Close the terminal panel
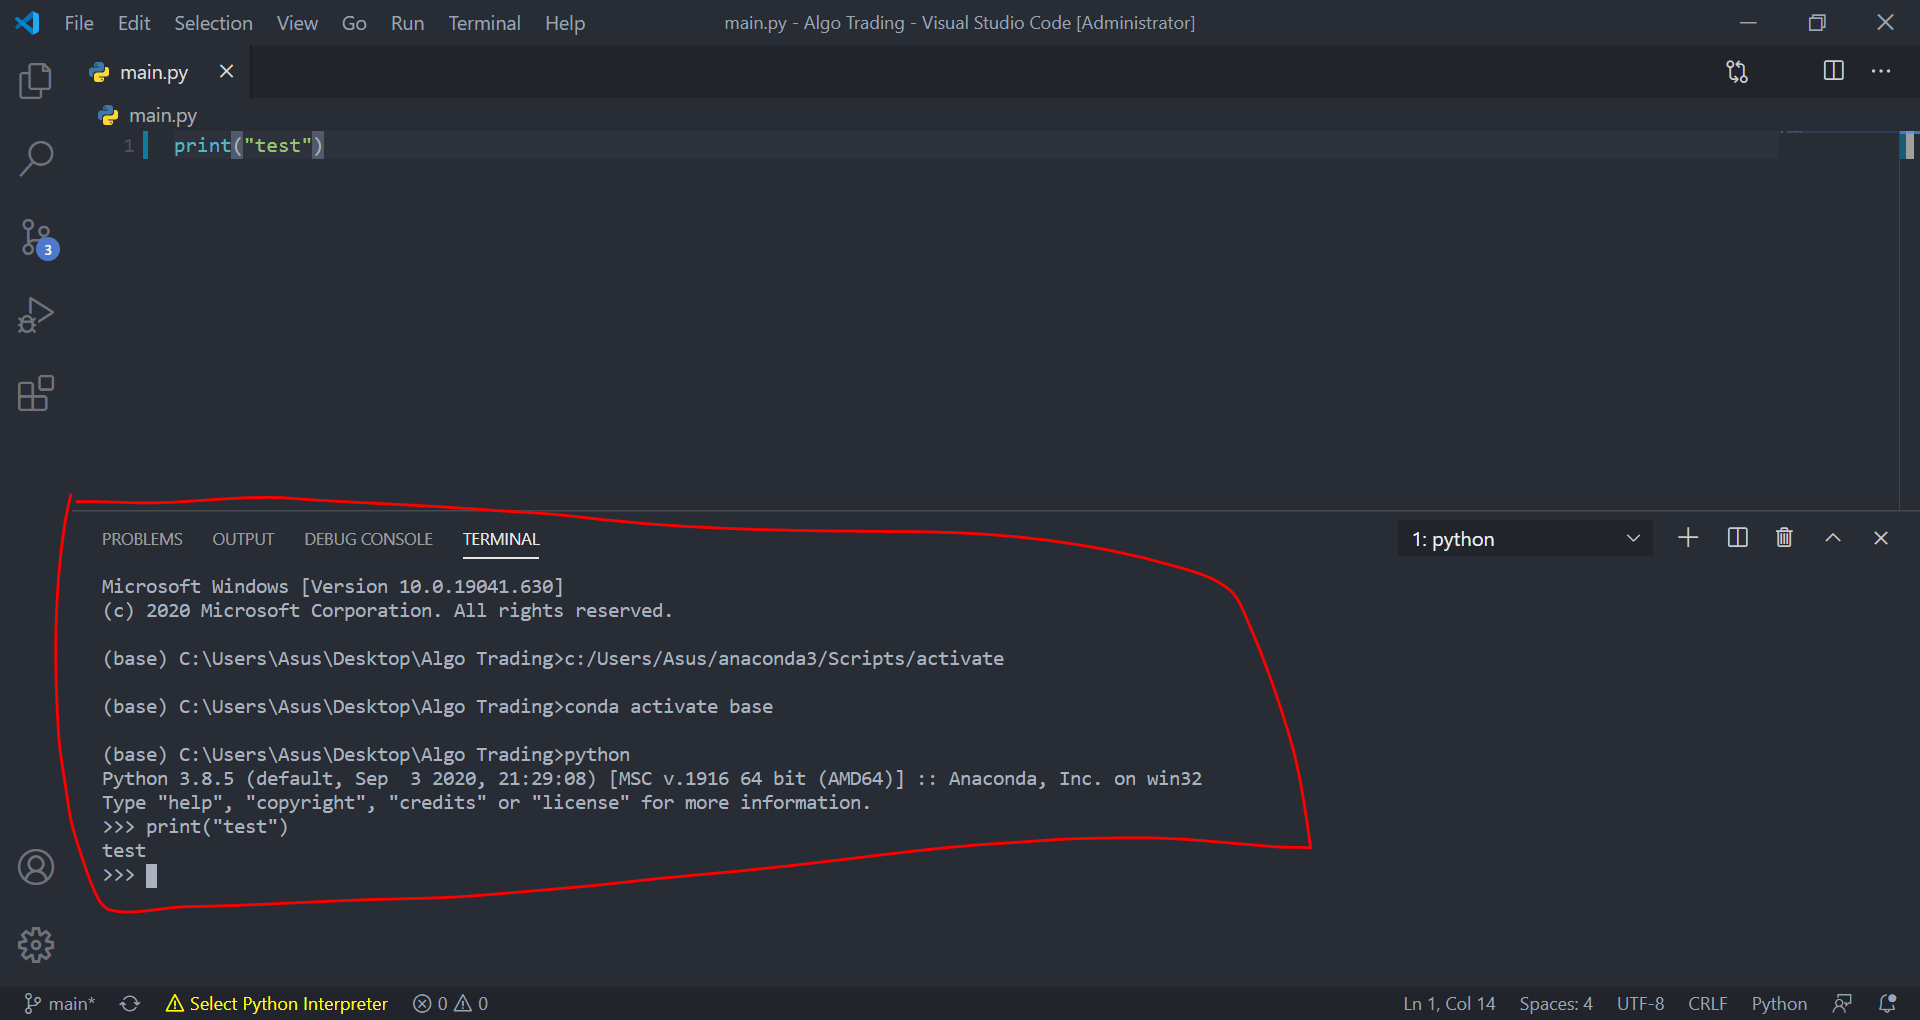This screenshot has height=1020, width=1920. click(x=1881, y=538)
